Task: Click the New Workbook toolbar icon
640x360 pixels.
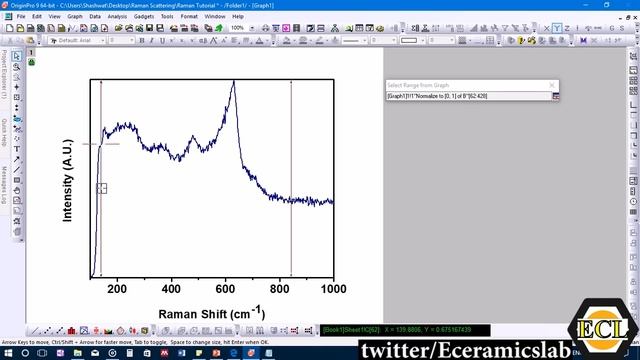Action: pos(31,28)
